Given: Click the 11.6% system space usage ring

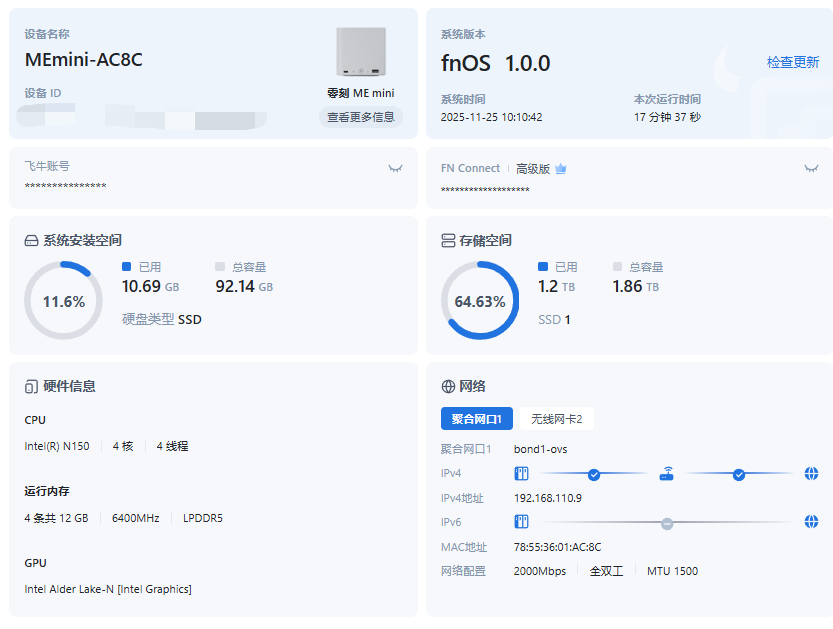Looking at the screenshot, I should [63, 301].
